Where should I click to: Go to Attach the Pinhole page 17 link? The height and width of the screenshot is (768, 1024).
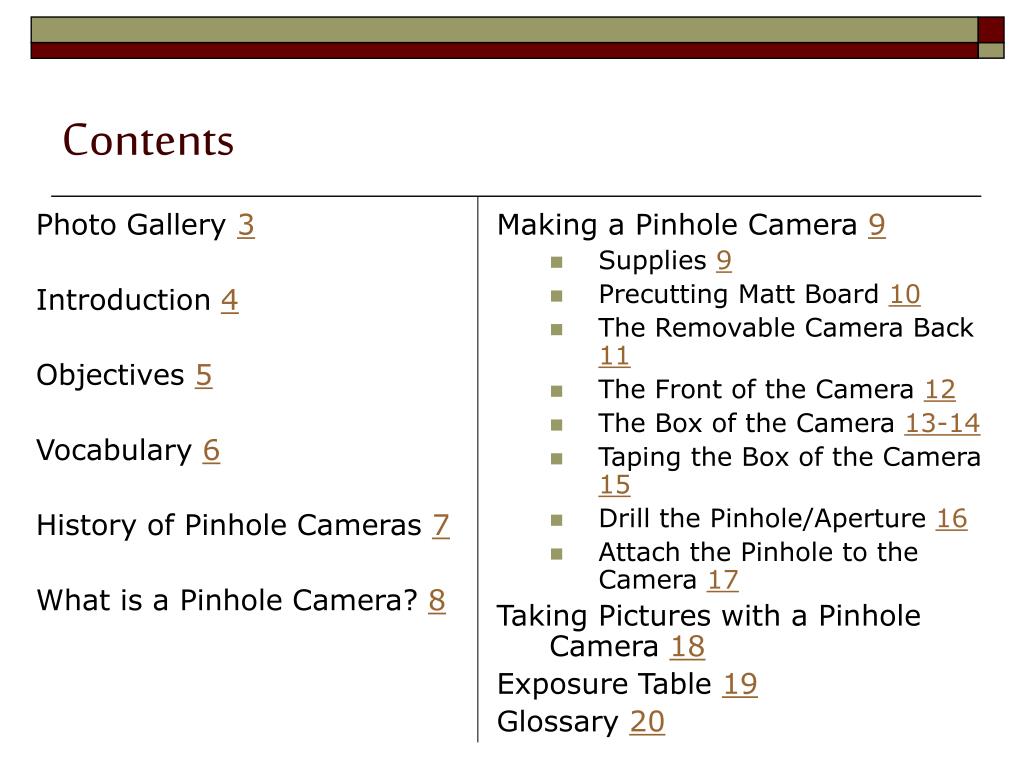[x=722, y=580]
